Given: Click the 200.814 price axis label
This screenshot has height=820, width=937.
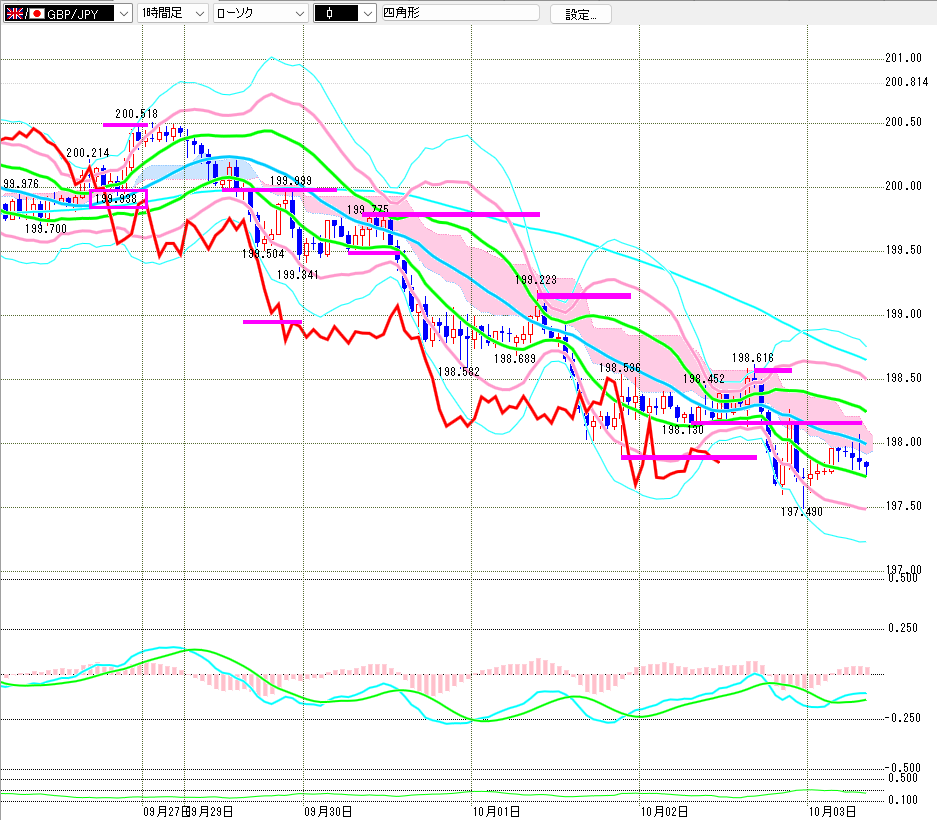Looking at the screenshot, I should point(906,83).
